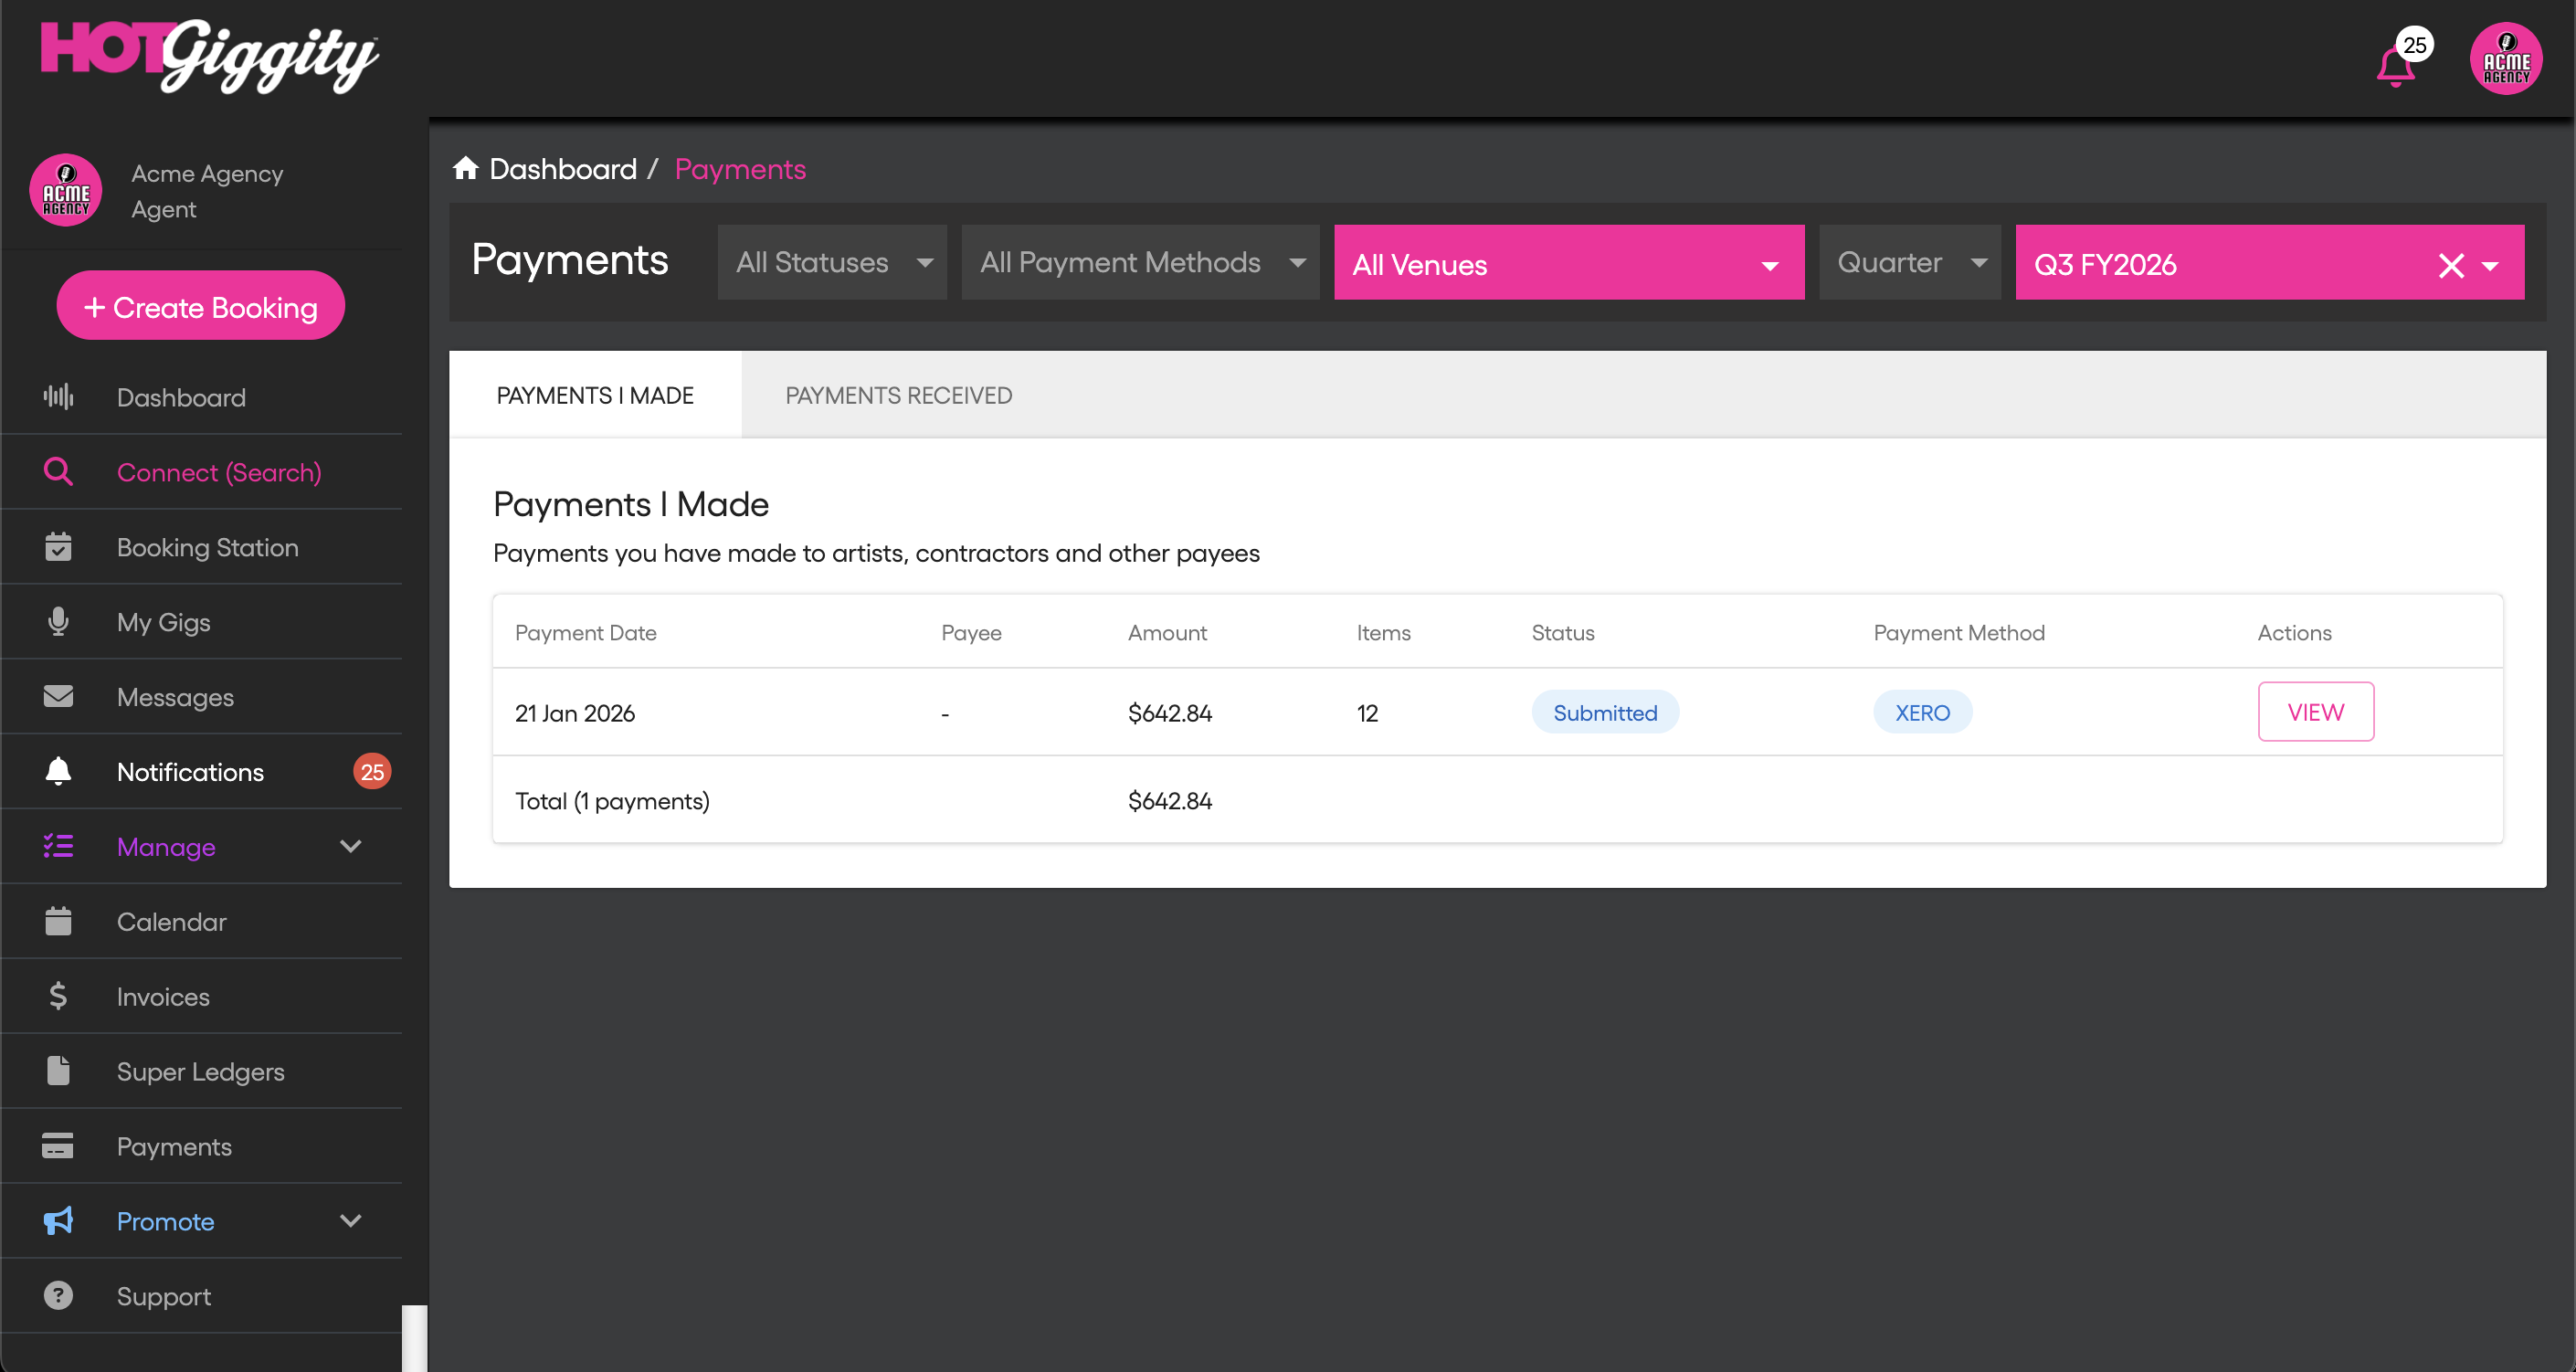This screenshot has width=2576, height=1372.
Task: Open the All Payment Methods dropdown
Action: pyautogui.click(x=1140, y=262)
